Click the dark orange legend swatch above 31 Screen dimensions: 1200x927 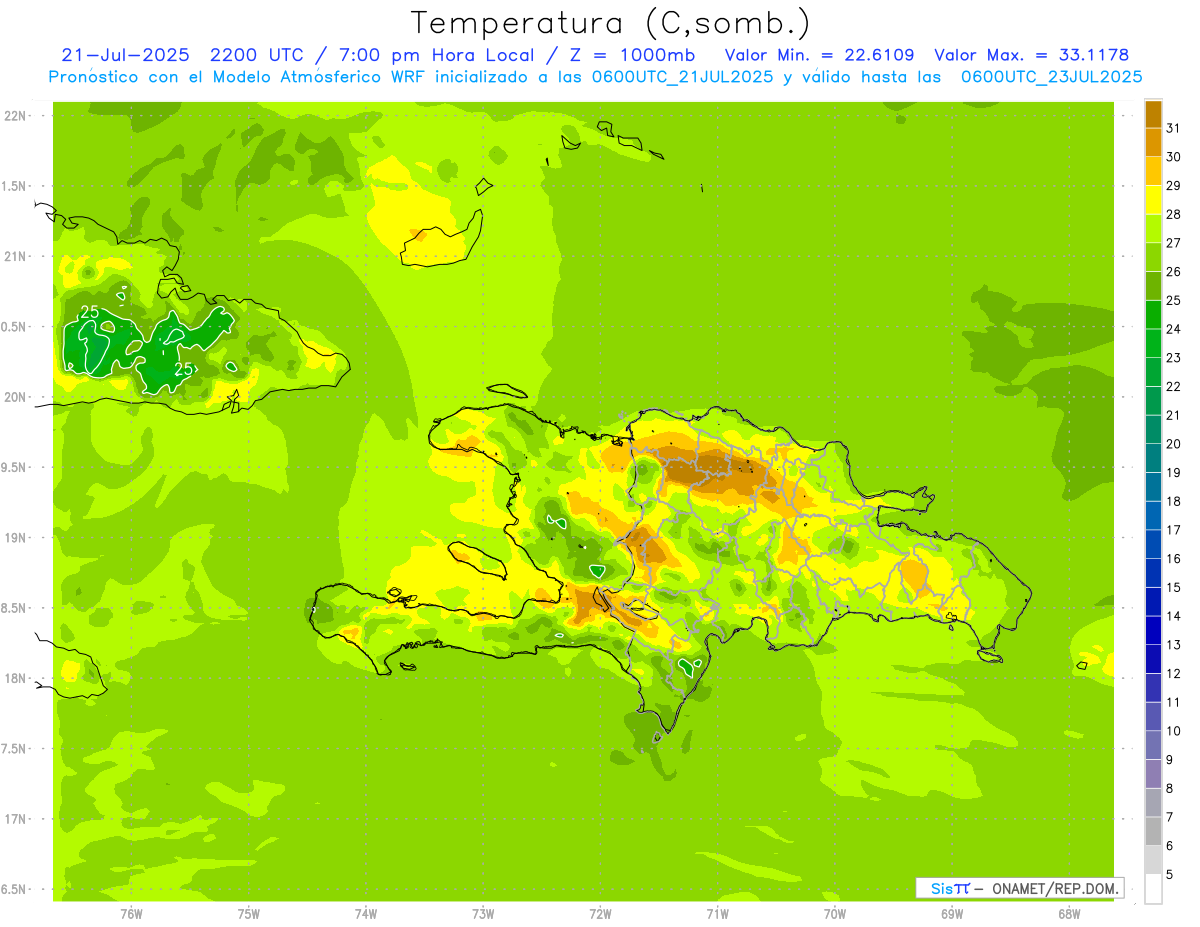tap(1153, 115)
